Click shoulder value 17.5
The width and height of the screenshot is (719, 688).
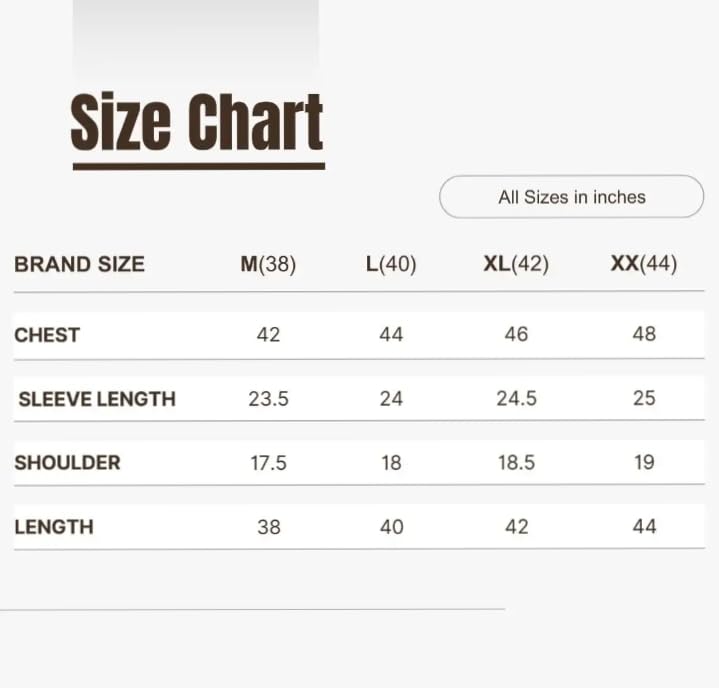point(268,462)
